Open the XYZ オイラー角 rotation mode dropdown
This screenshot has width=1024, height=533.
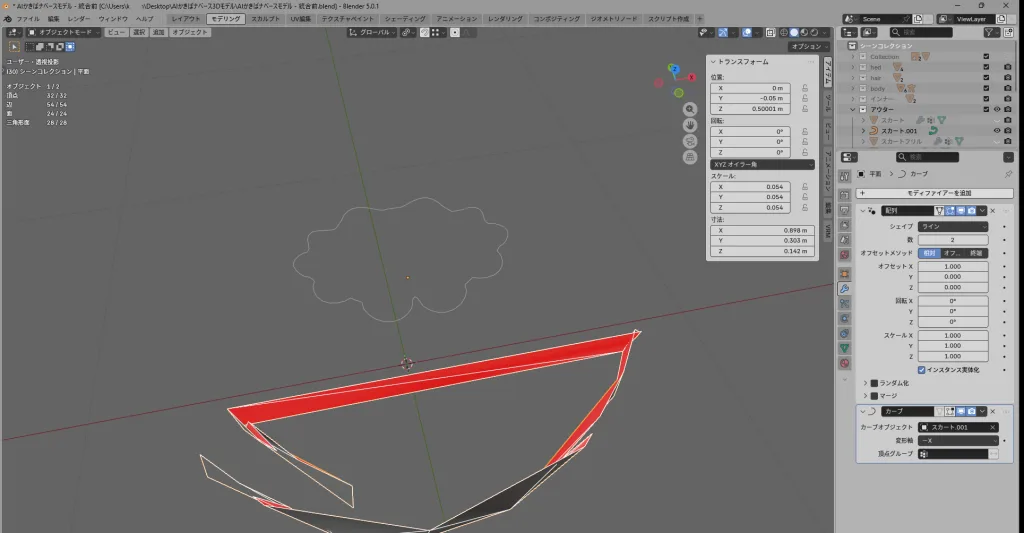click(x=762, y=164)
